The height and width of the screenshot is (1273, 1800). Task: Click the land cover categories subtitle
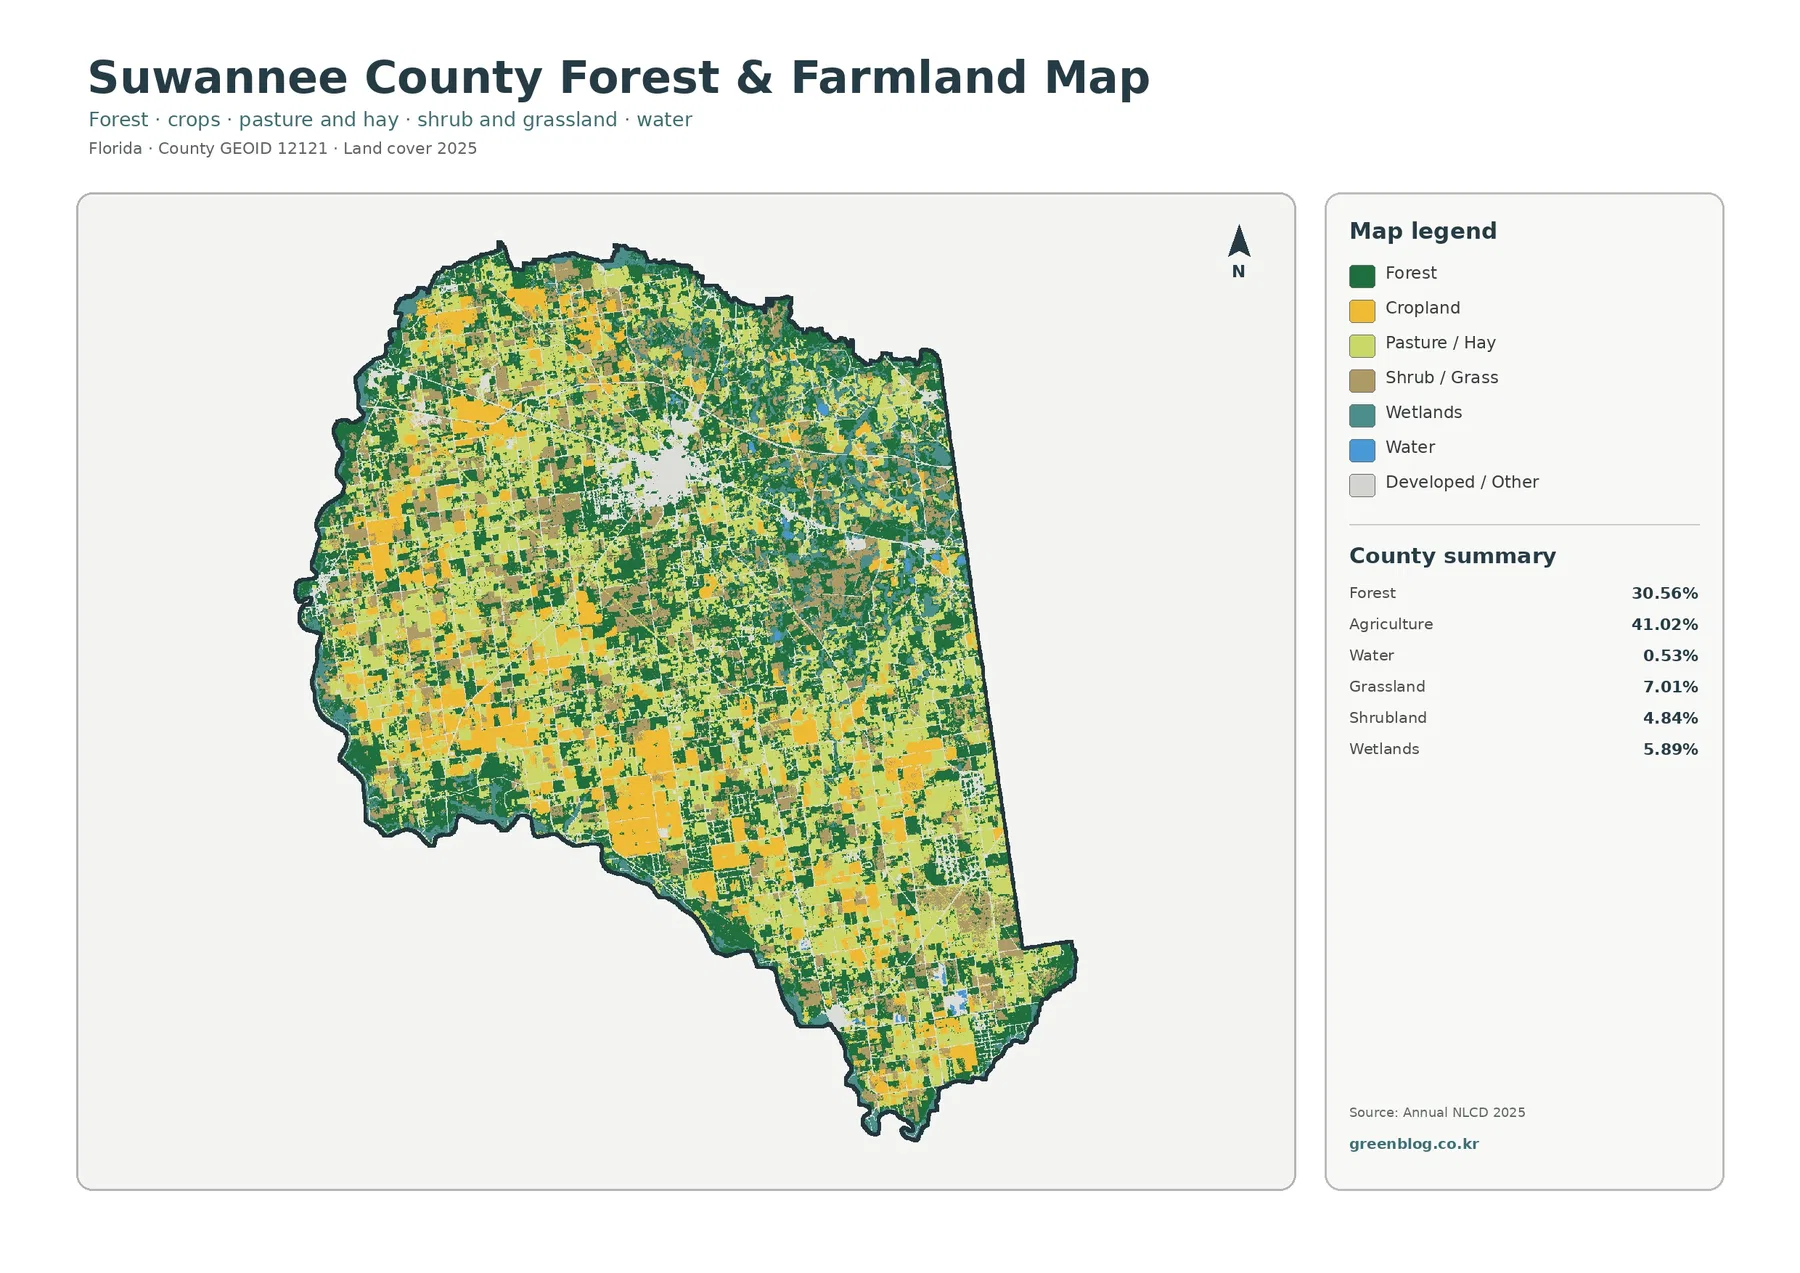tap(390, 120)
